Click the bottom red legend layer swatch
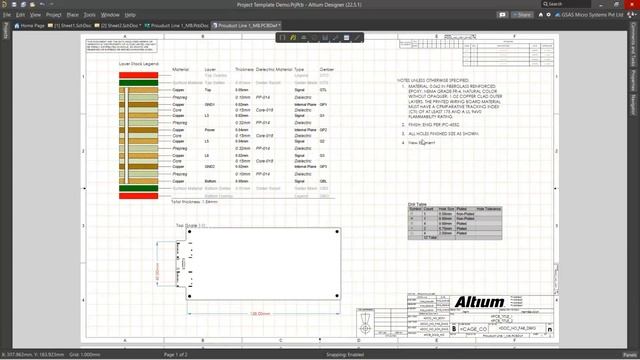640x360 pixels. pyautogui.click(x=138, y=196)
